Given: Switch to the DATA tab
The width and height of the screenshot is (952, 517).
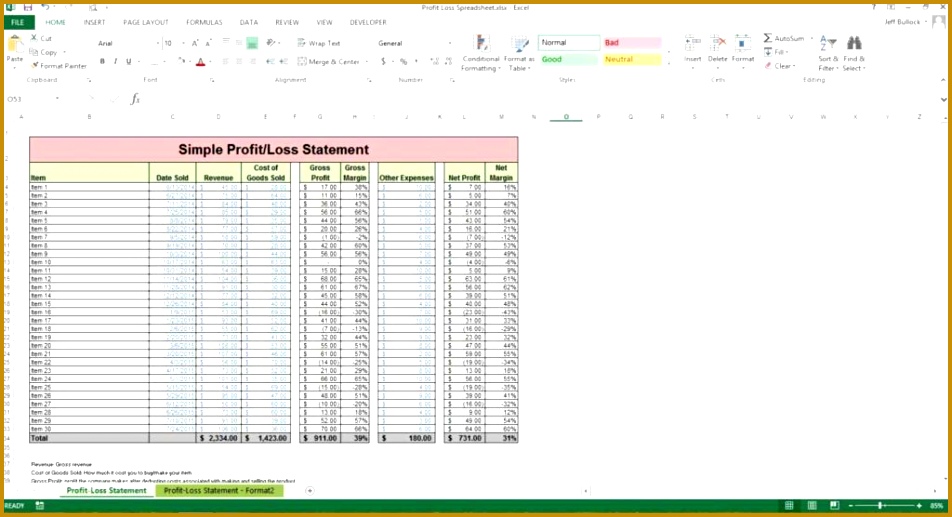Looking at the screenshot, I should (x=248, y=22).
